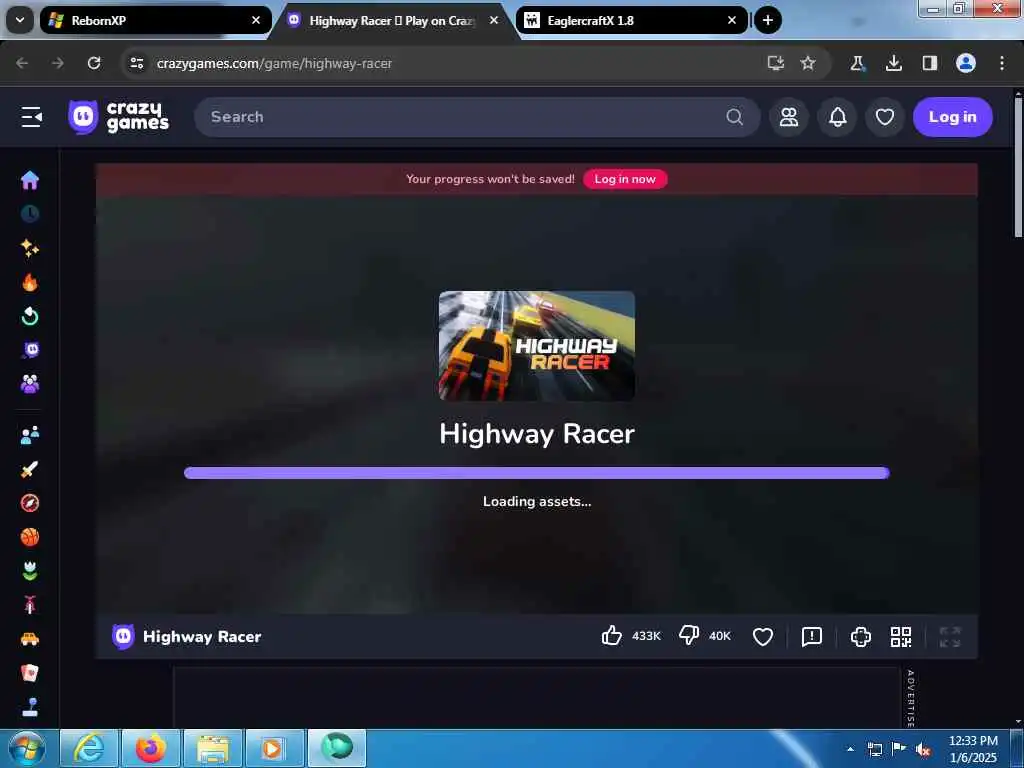Go back to the previous page
This screenshot has width=1024, height=768.
click(22, 63)
